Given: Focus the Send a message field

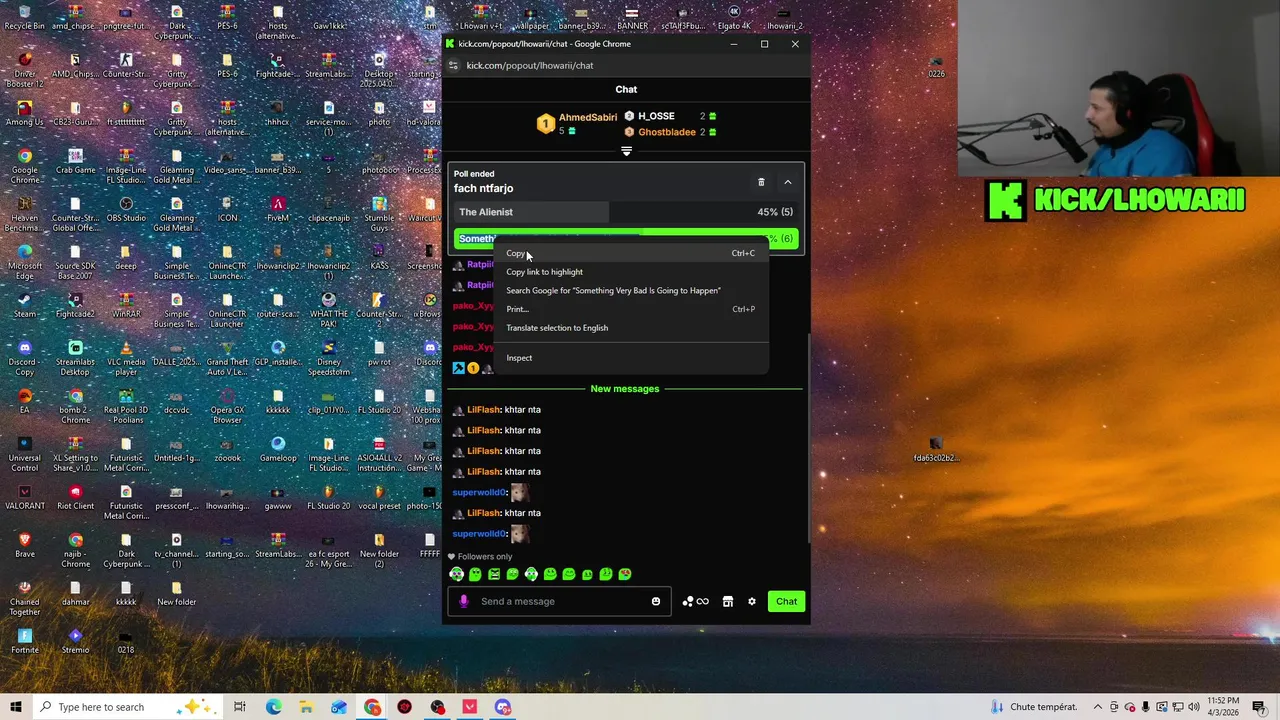Looking at the screenshot, I should click(560, 601).
